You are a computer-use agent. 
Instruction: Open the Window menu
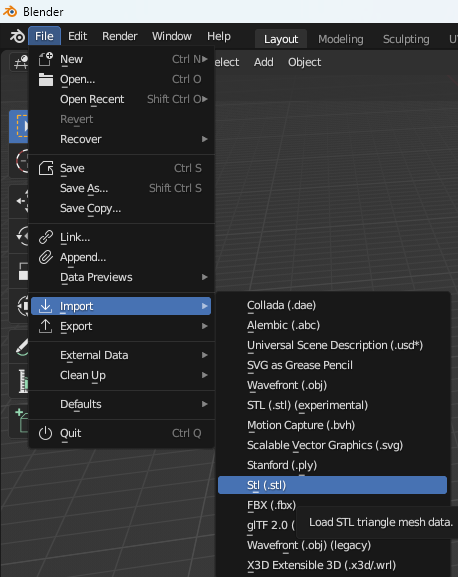click(172, 36)
